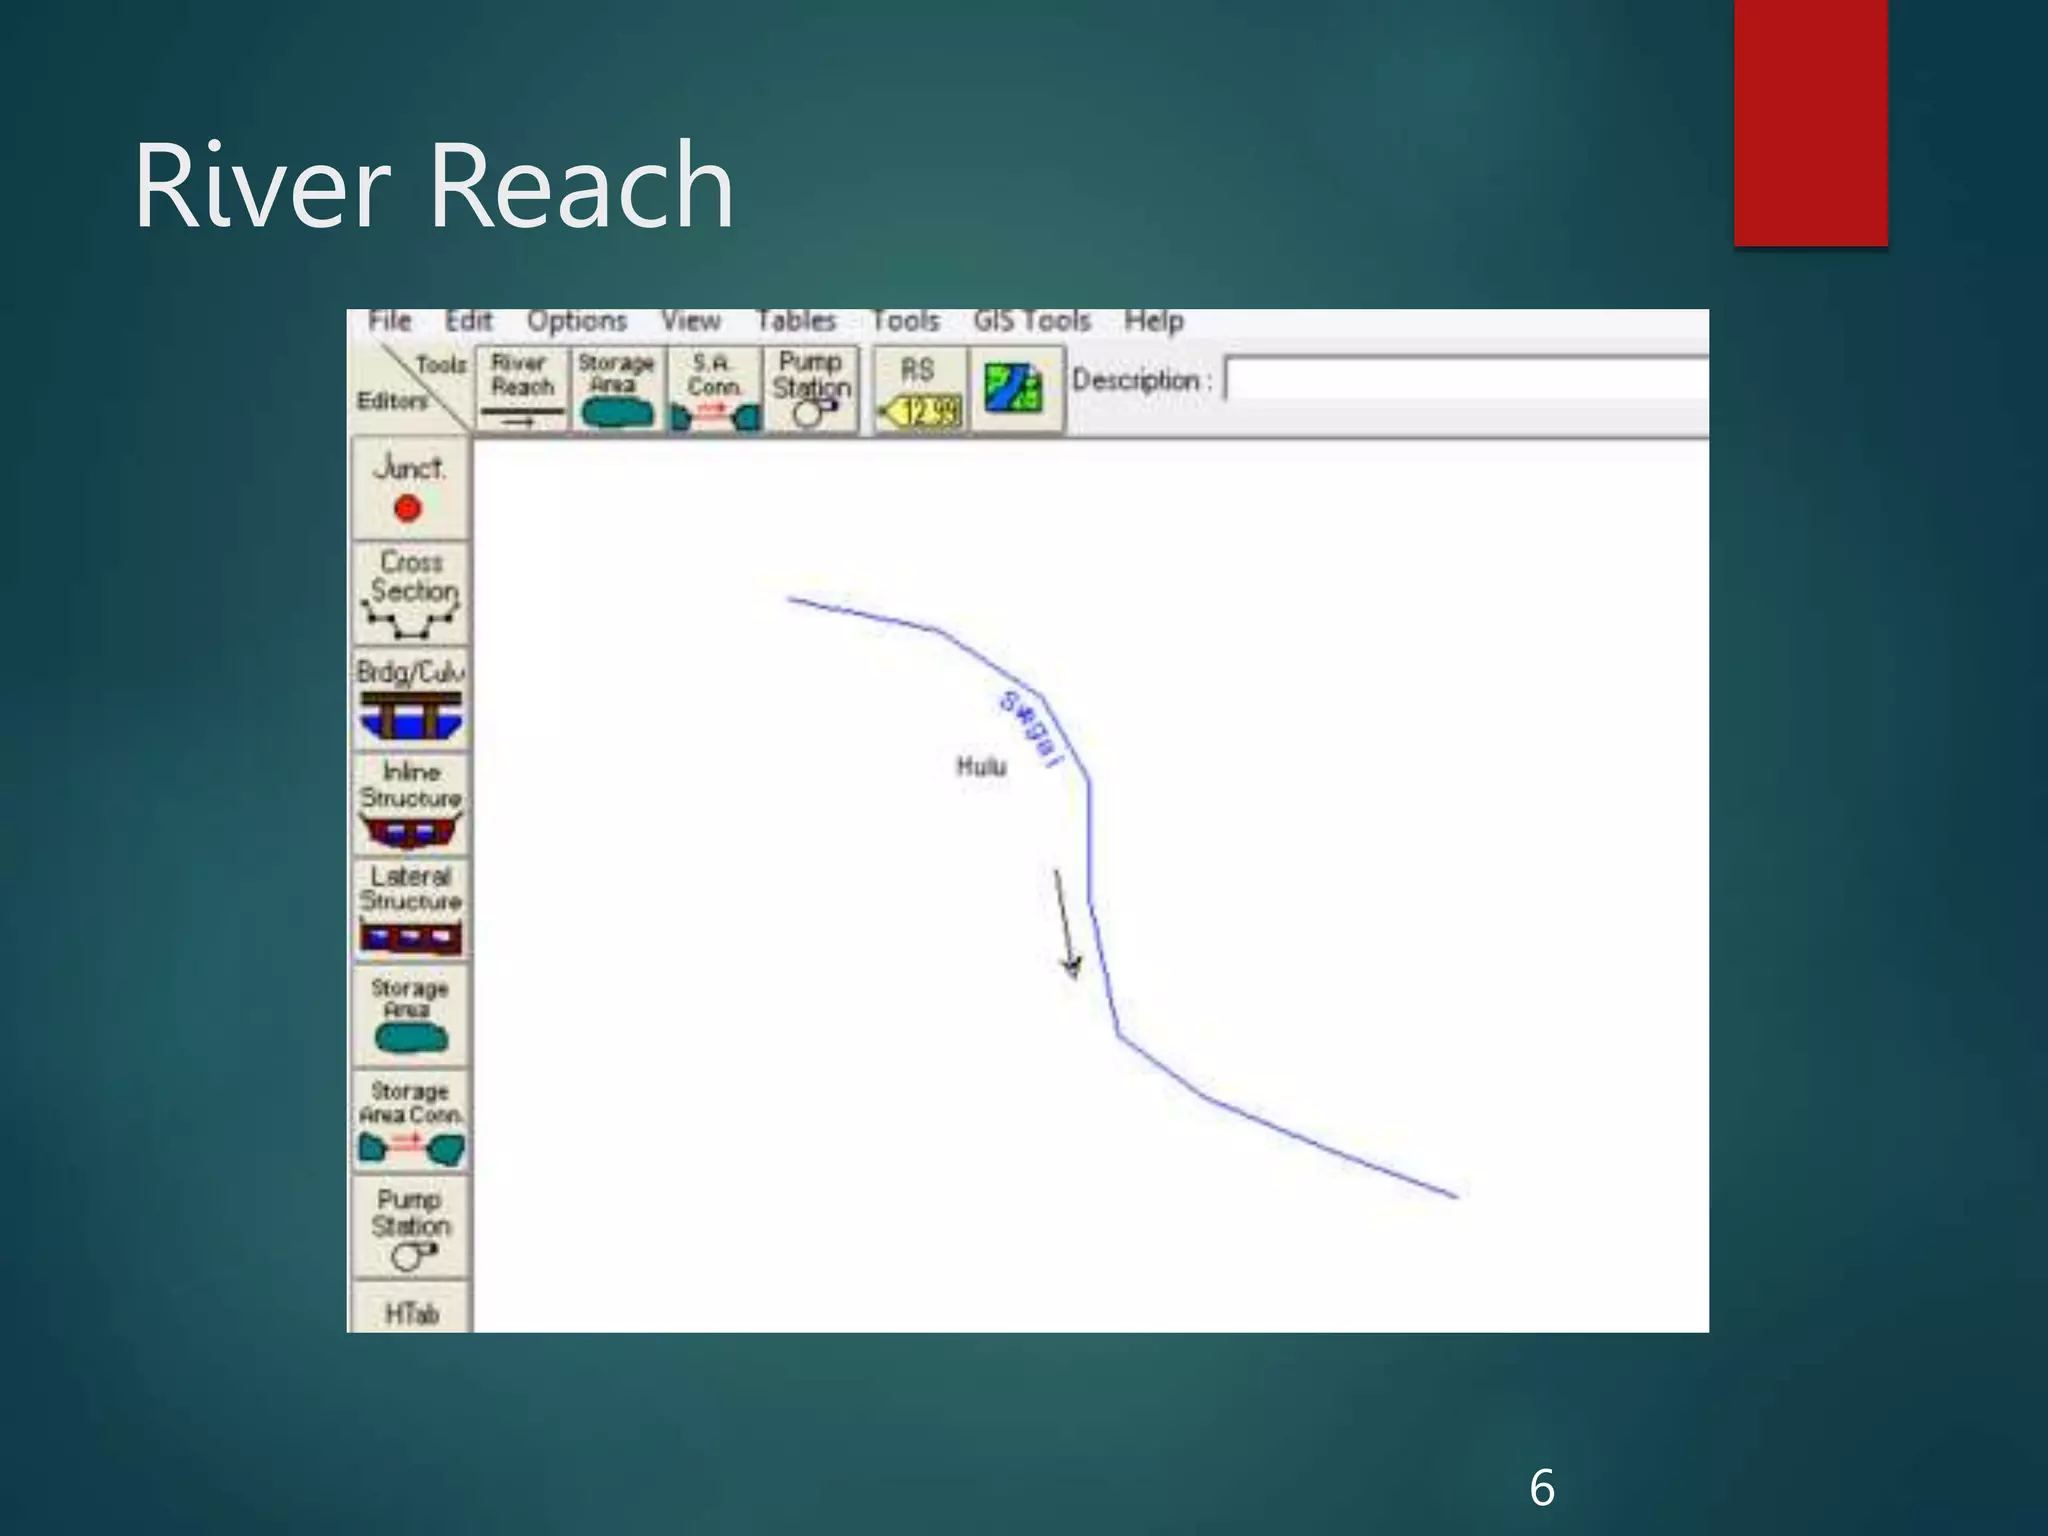Viewport: 2048px width, 1536px height.
Task: Click the Storage Area tool in top toolbar
Action: (x=616, y=389)
